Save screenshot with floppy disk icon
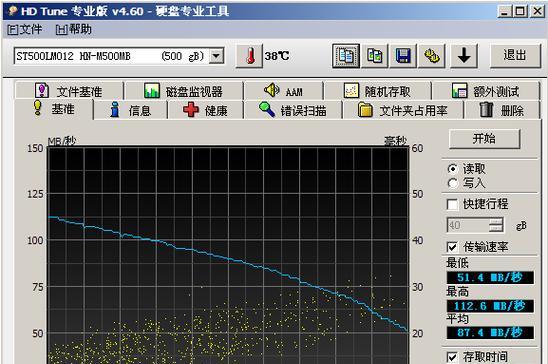This screenshot has width=548, height=364. pos(403,56)
